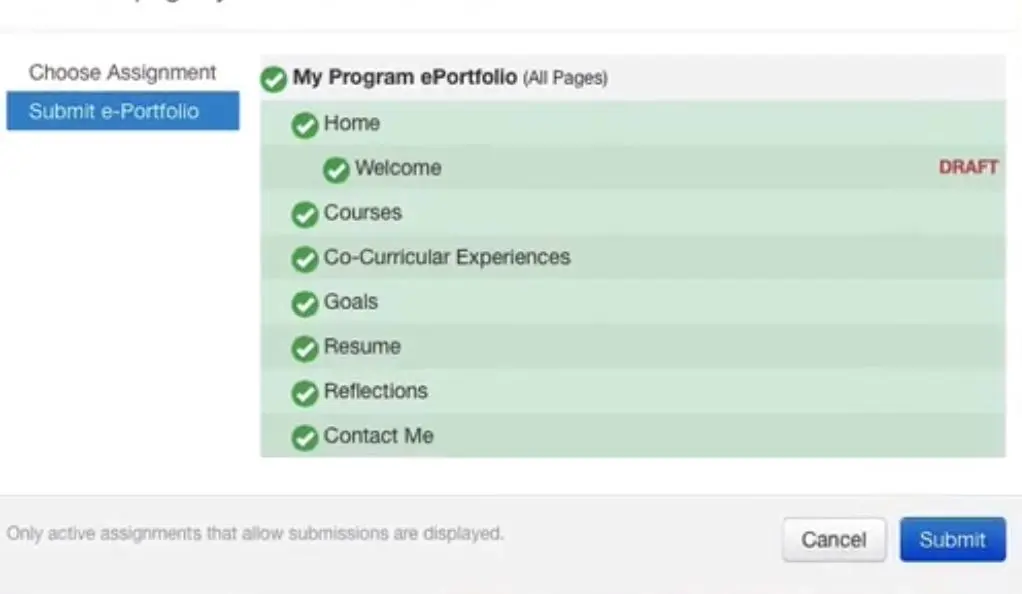Select the Co-Curricular Experiences page label
Viewport: 1022px width, 594px height.
(446, 257)
